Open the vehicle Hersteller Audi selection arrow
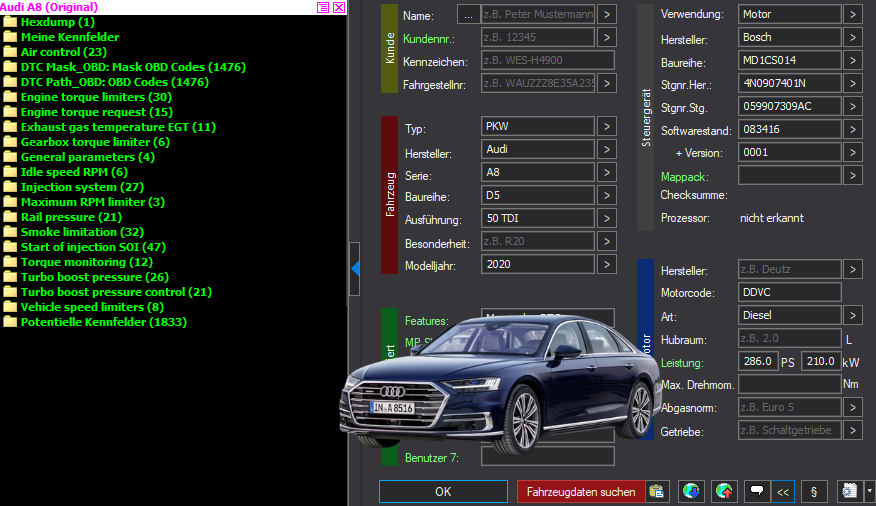The width and height of the screenshot is (876, 506). (607, 149)
